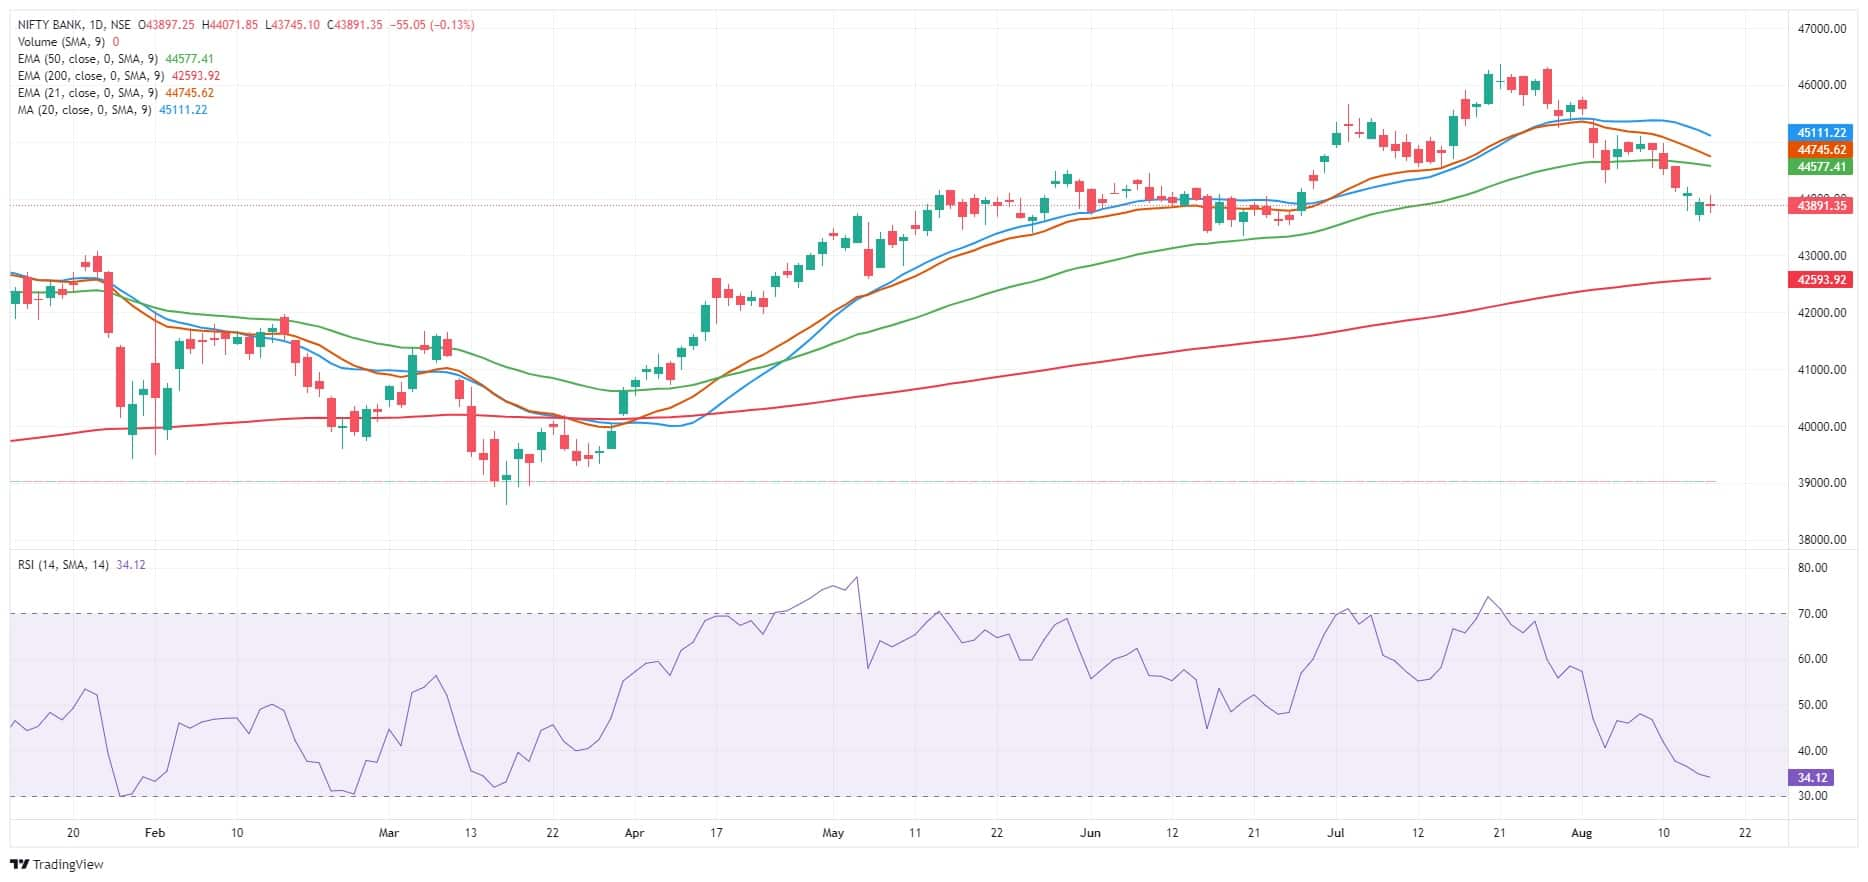1868x882 pixels.
Task: Click the RSI value label 34.12
Action: 1811,777
